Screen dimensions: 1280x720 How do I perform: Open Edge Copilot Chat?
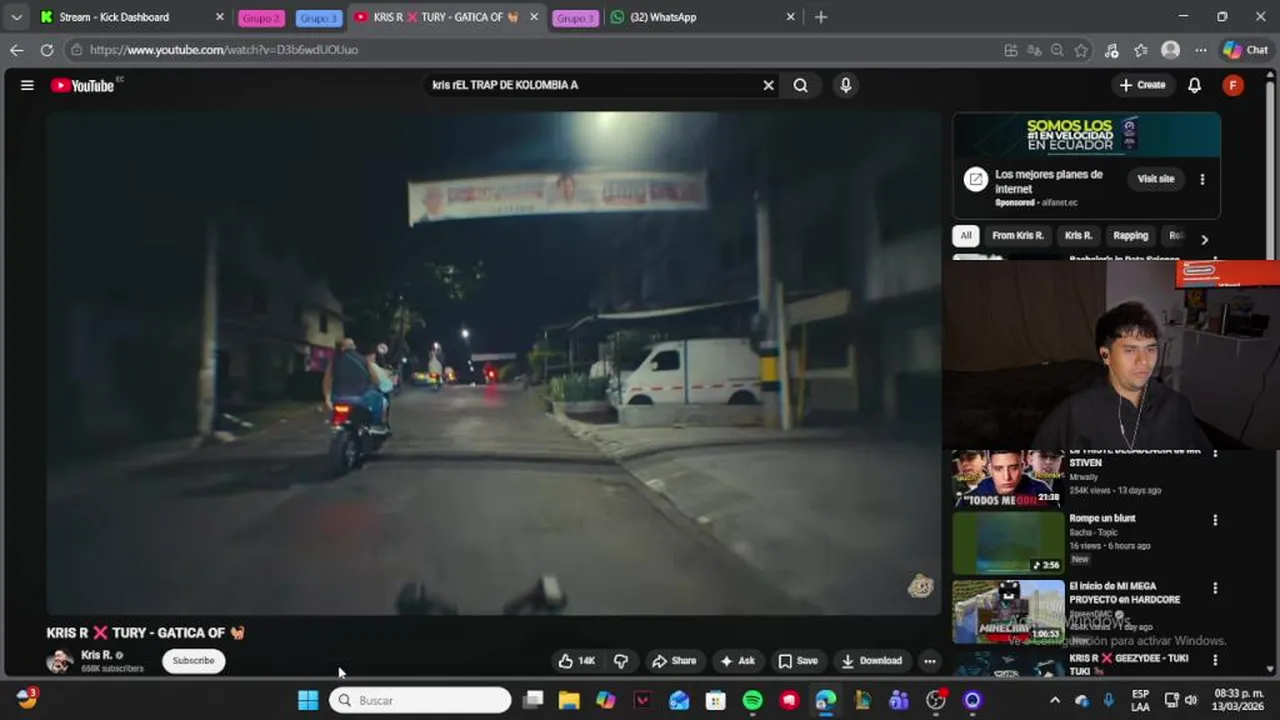pyautogui.click(x=1245, y=50)
